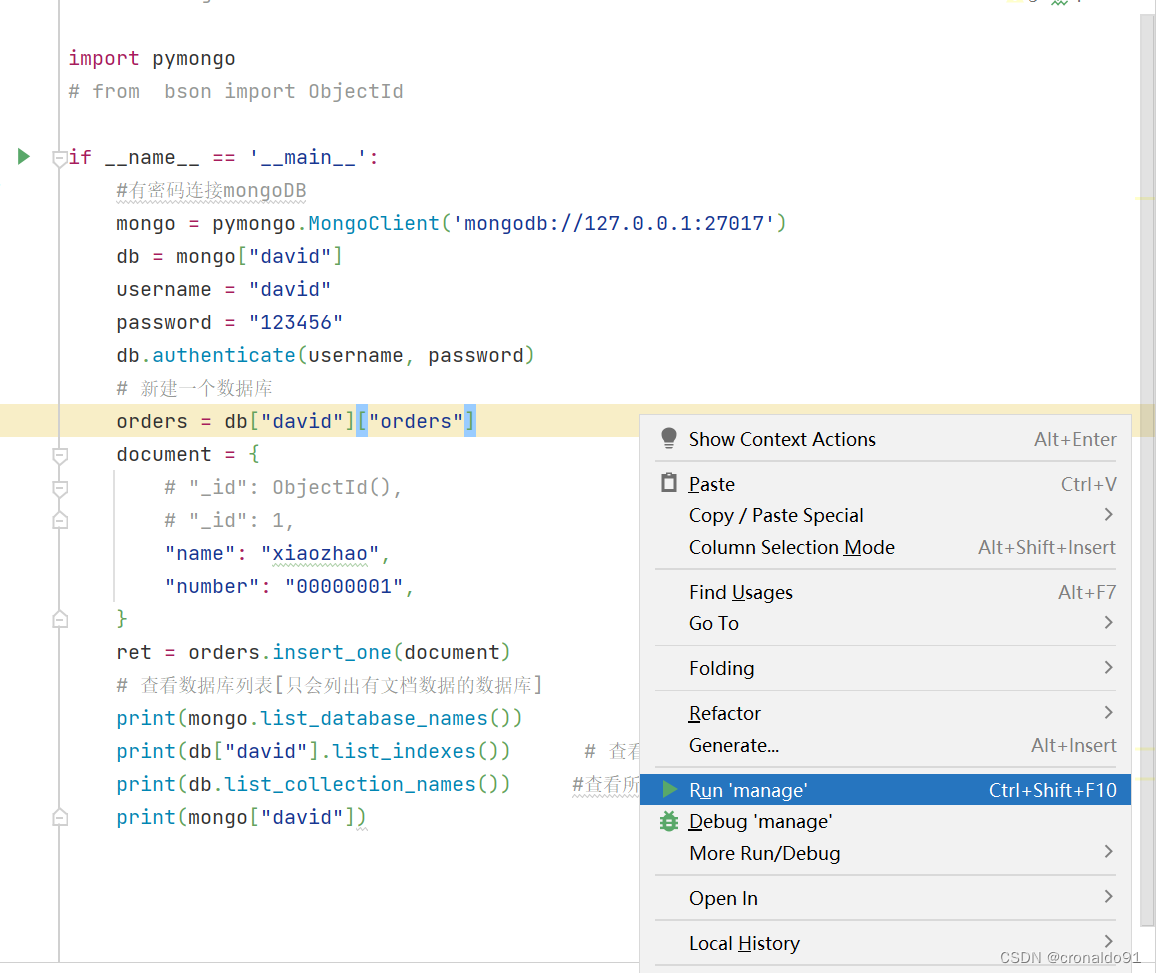Expand the Folding submenu arrow
1156x973 pixels.
(x=1108, y=668)
